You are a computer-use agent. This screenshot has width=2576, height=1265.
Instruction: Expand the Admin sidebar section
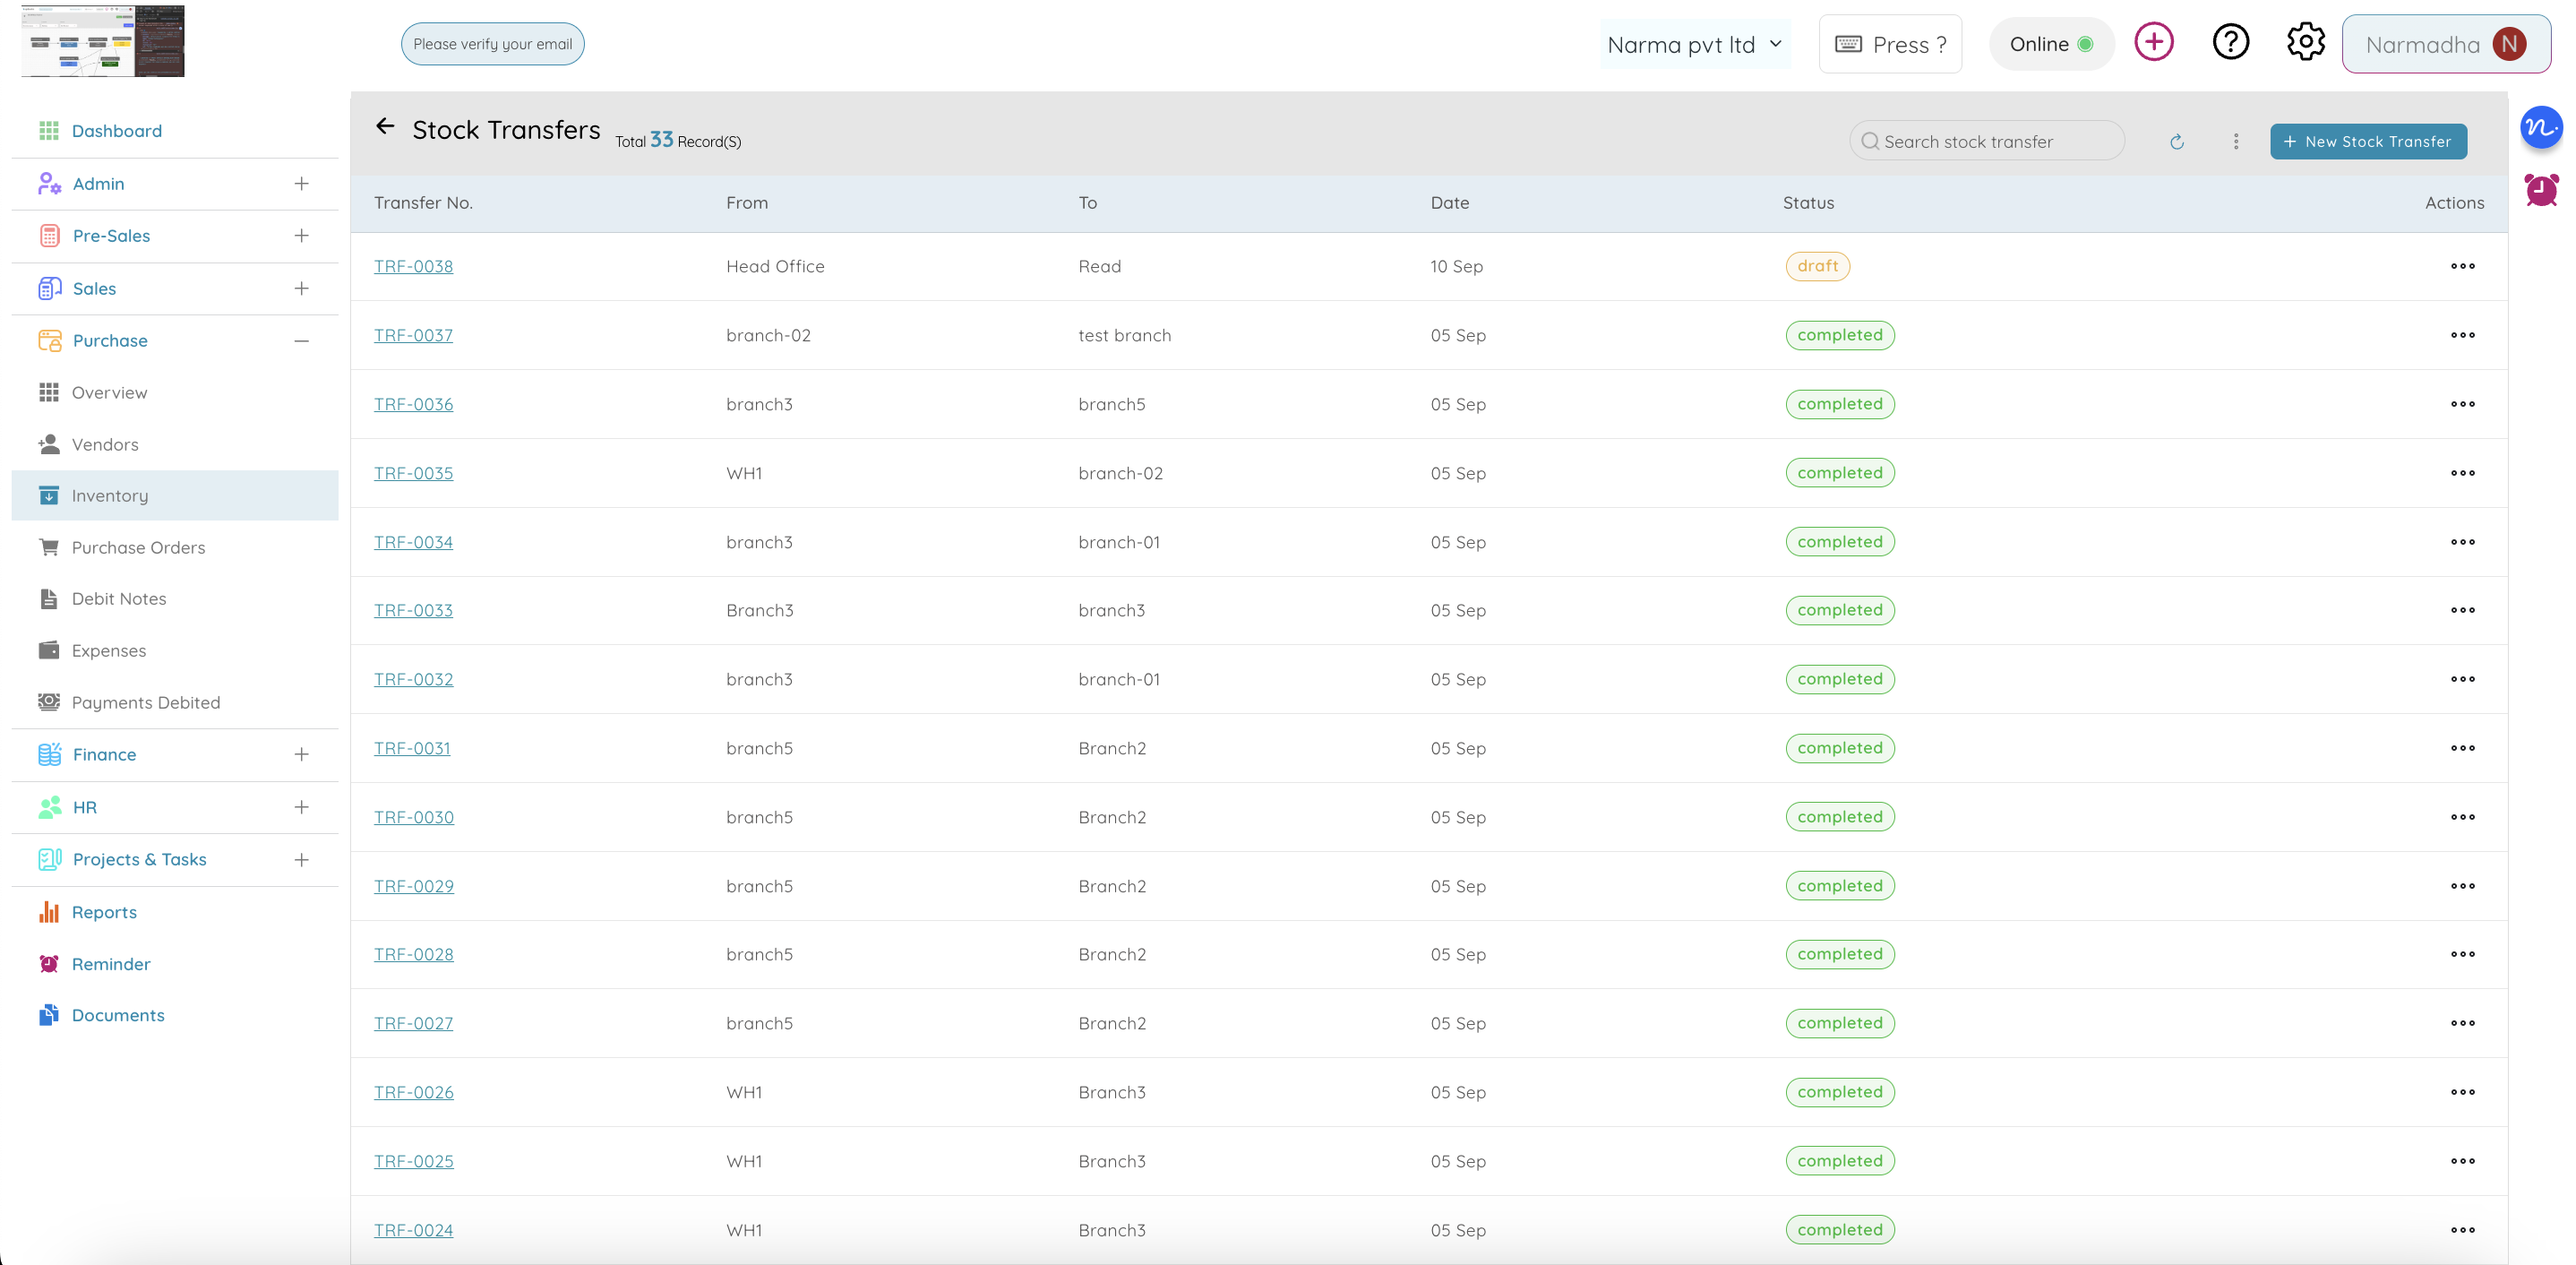pos(301,184)
